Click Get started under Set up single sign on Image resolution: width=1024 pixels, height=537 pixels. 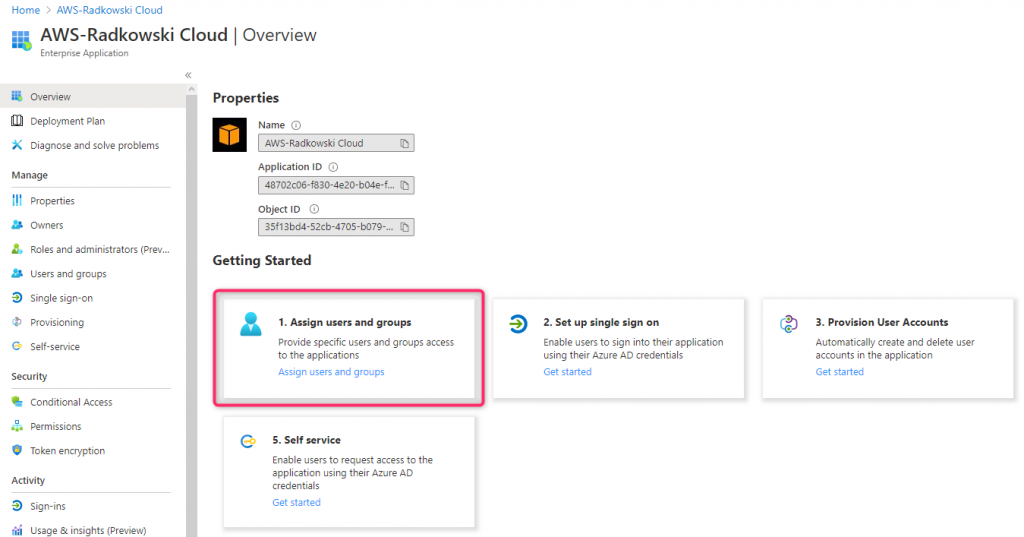point(568,372)
